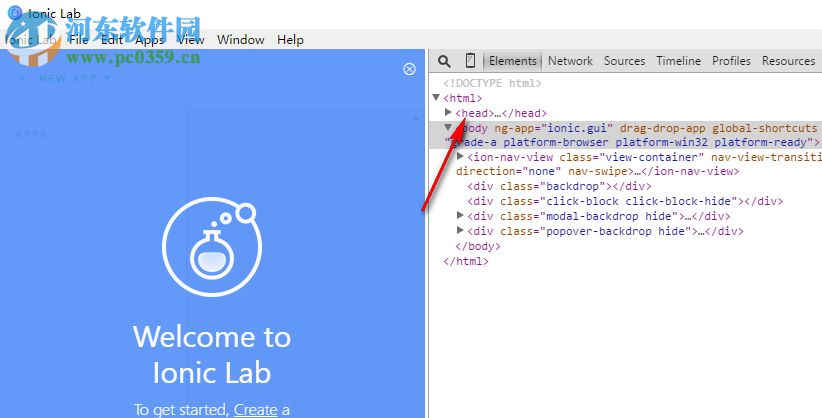The image size is (822, 418).
Task: Expand the head node triangle
Action: pos(448,112)
